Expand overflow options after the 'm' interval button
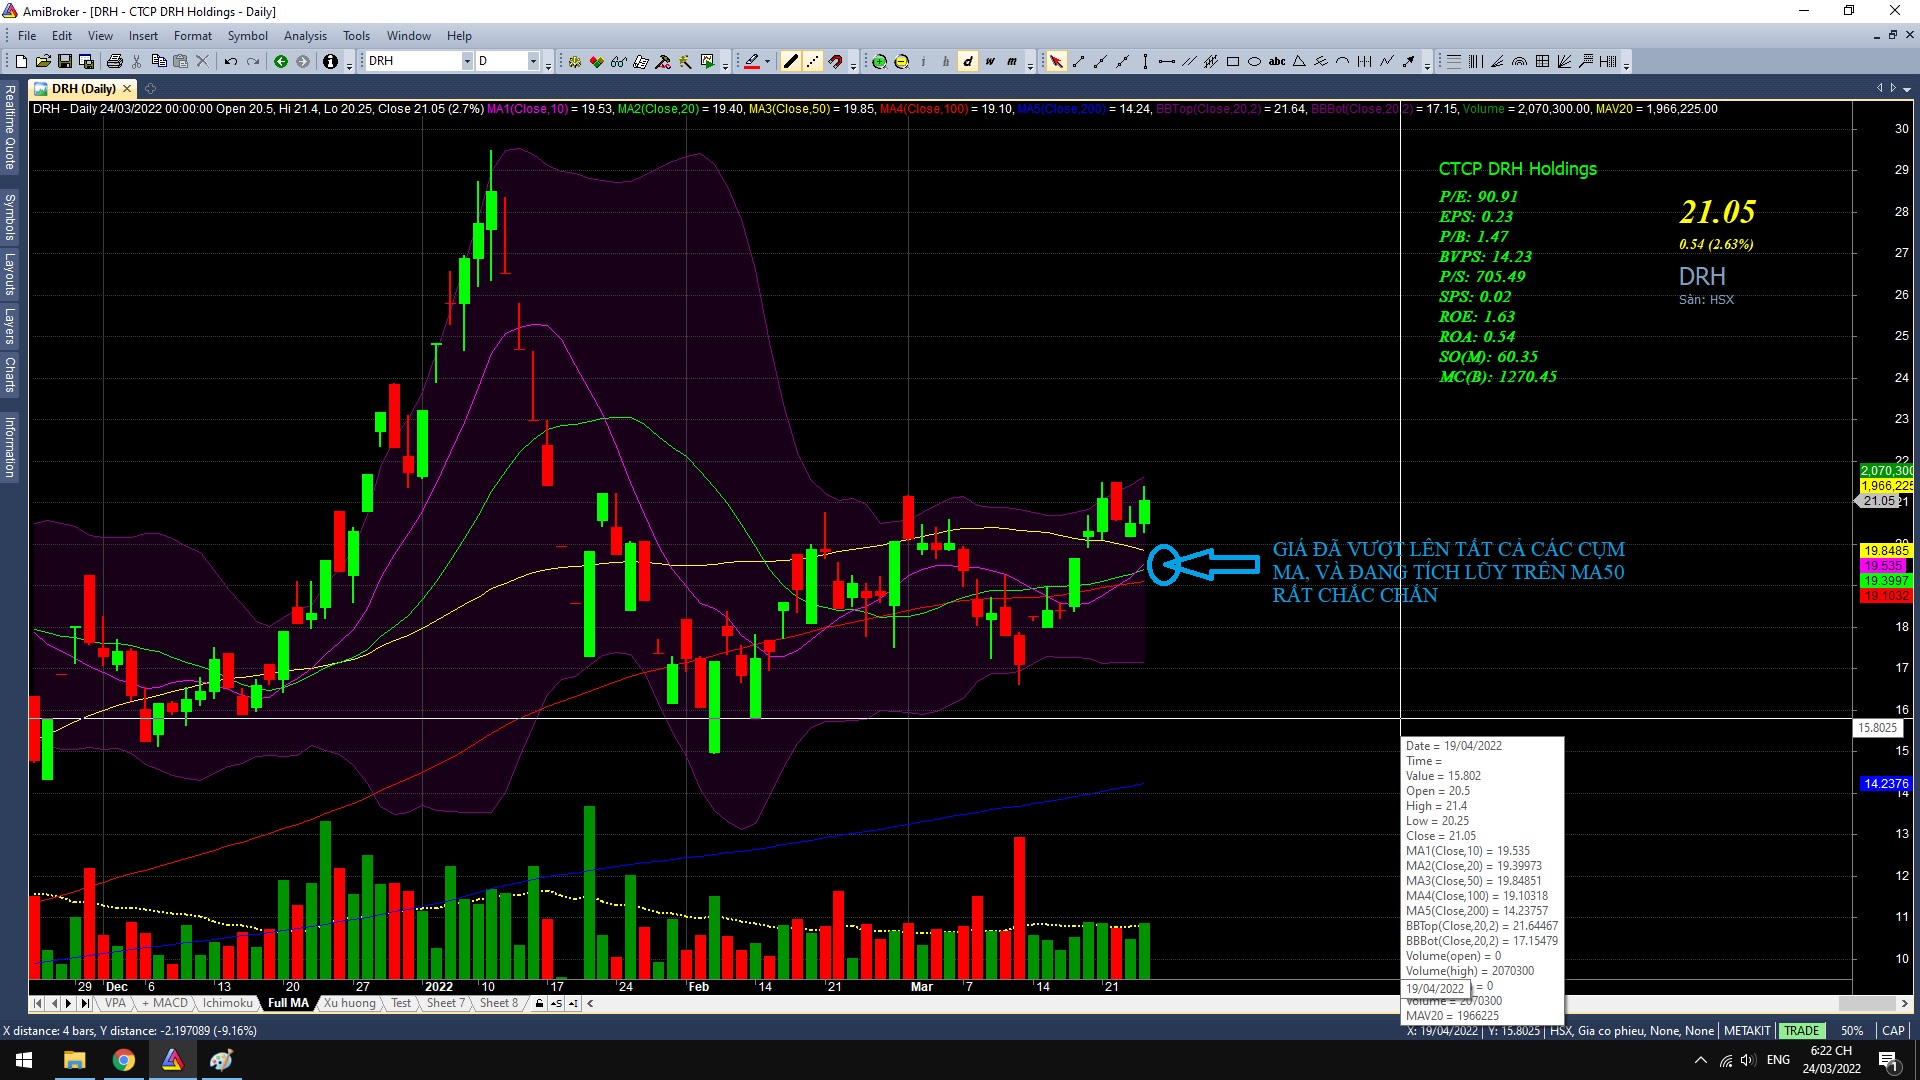1920x1080 pixels. click(1030, 64)
